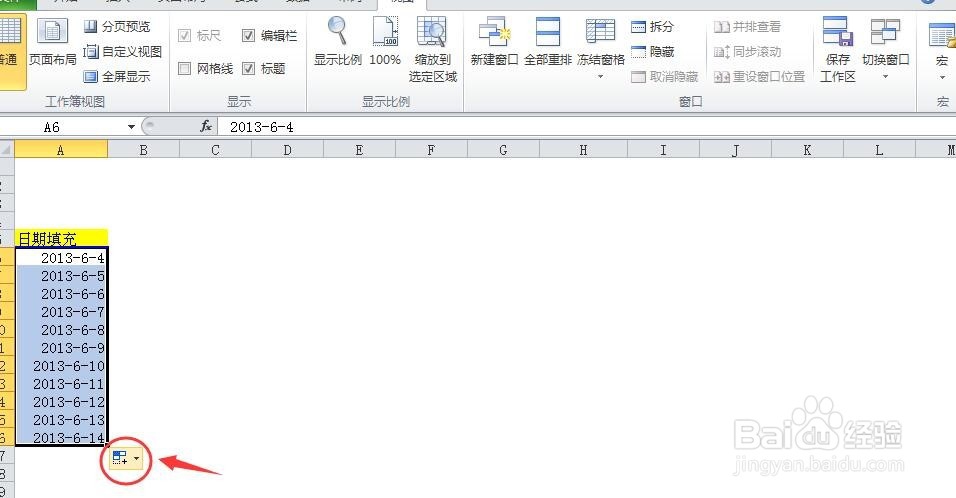Switch to Full Screen (全屏显示)
This screenshot has width=956, height=498.
tap(116, 76)
